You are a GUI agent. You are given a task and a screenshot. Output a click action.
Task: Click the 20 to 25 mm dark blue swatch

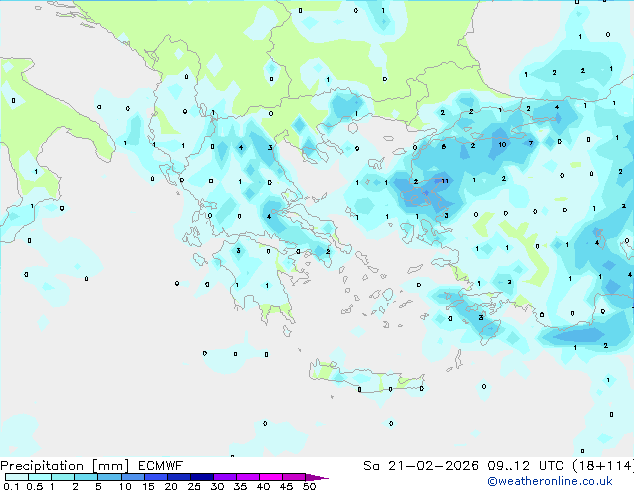tap(179, 477)
